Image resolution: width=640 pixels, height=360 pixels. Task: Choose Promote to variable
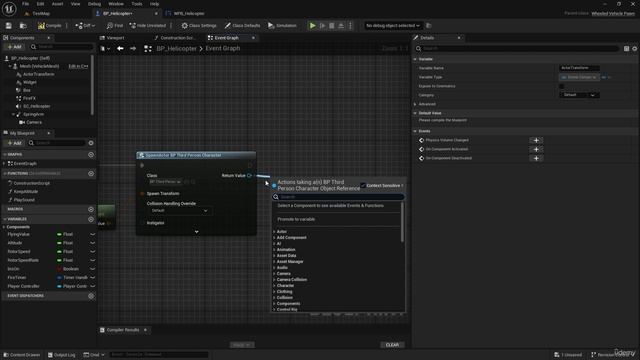296,219
